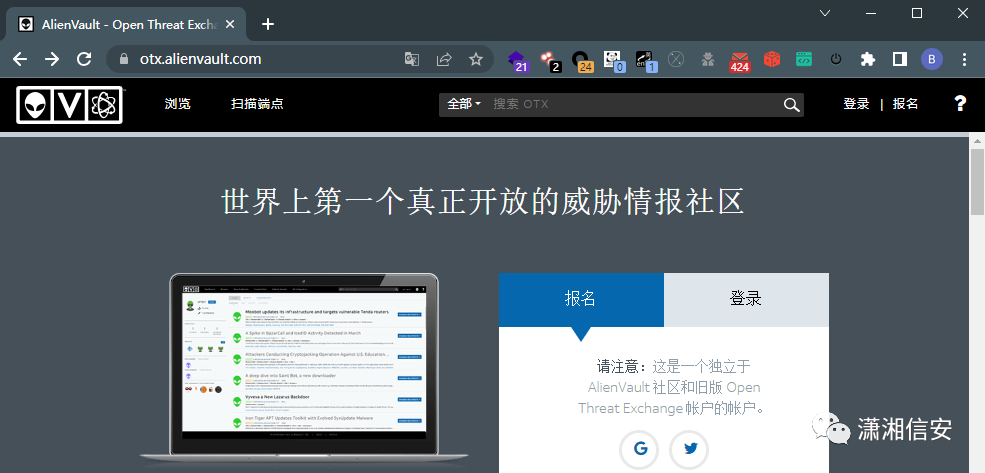The height and width of the screenshot is (473, 985).
Task: Open the 浏览 menu item
Action: pos(178,104)
